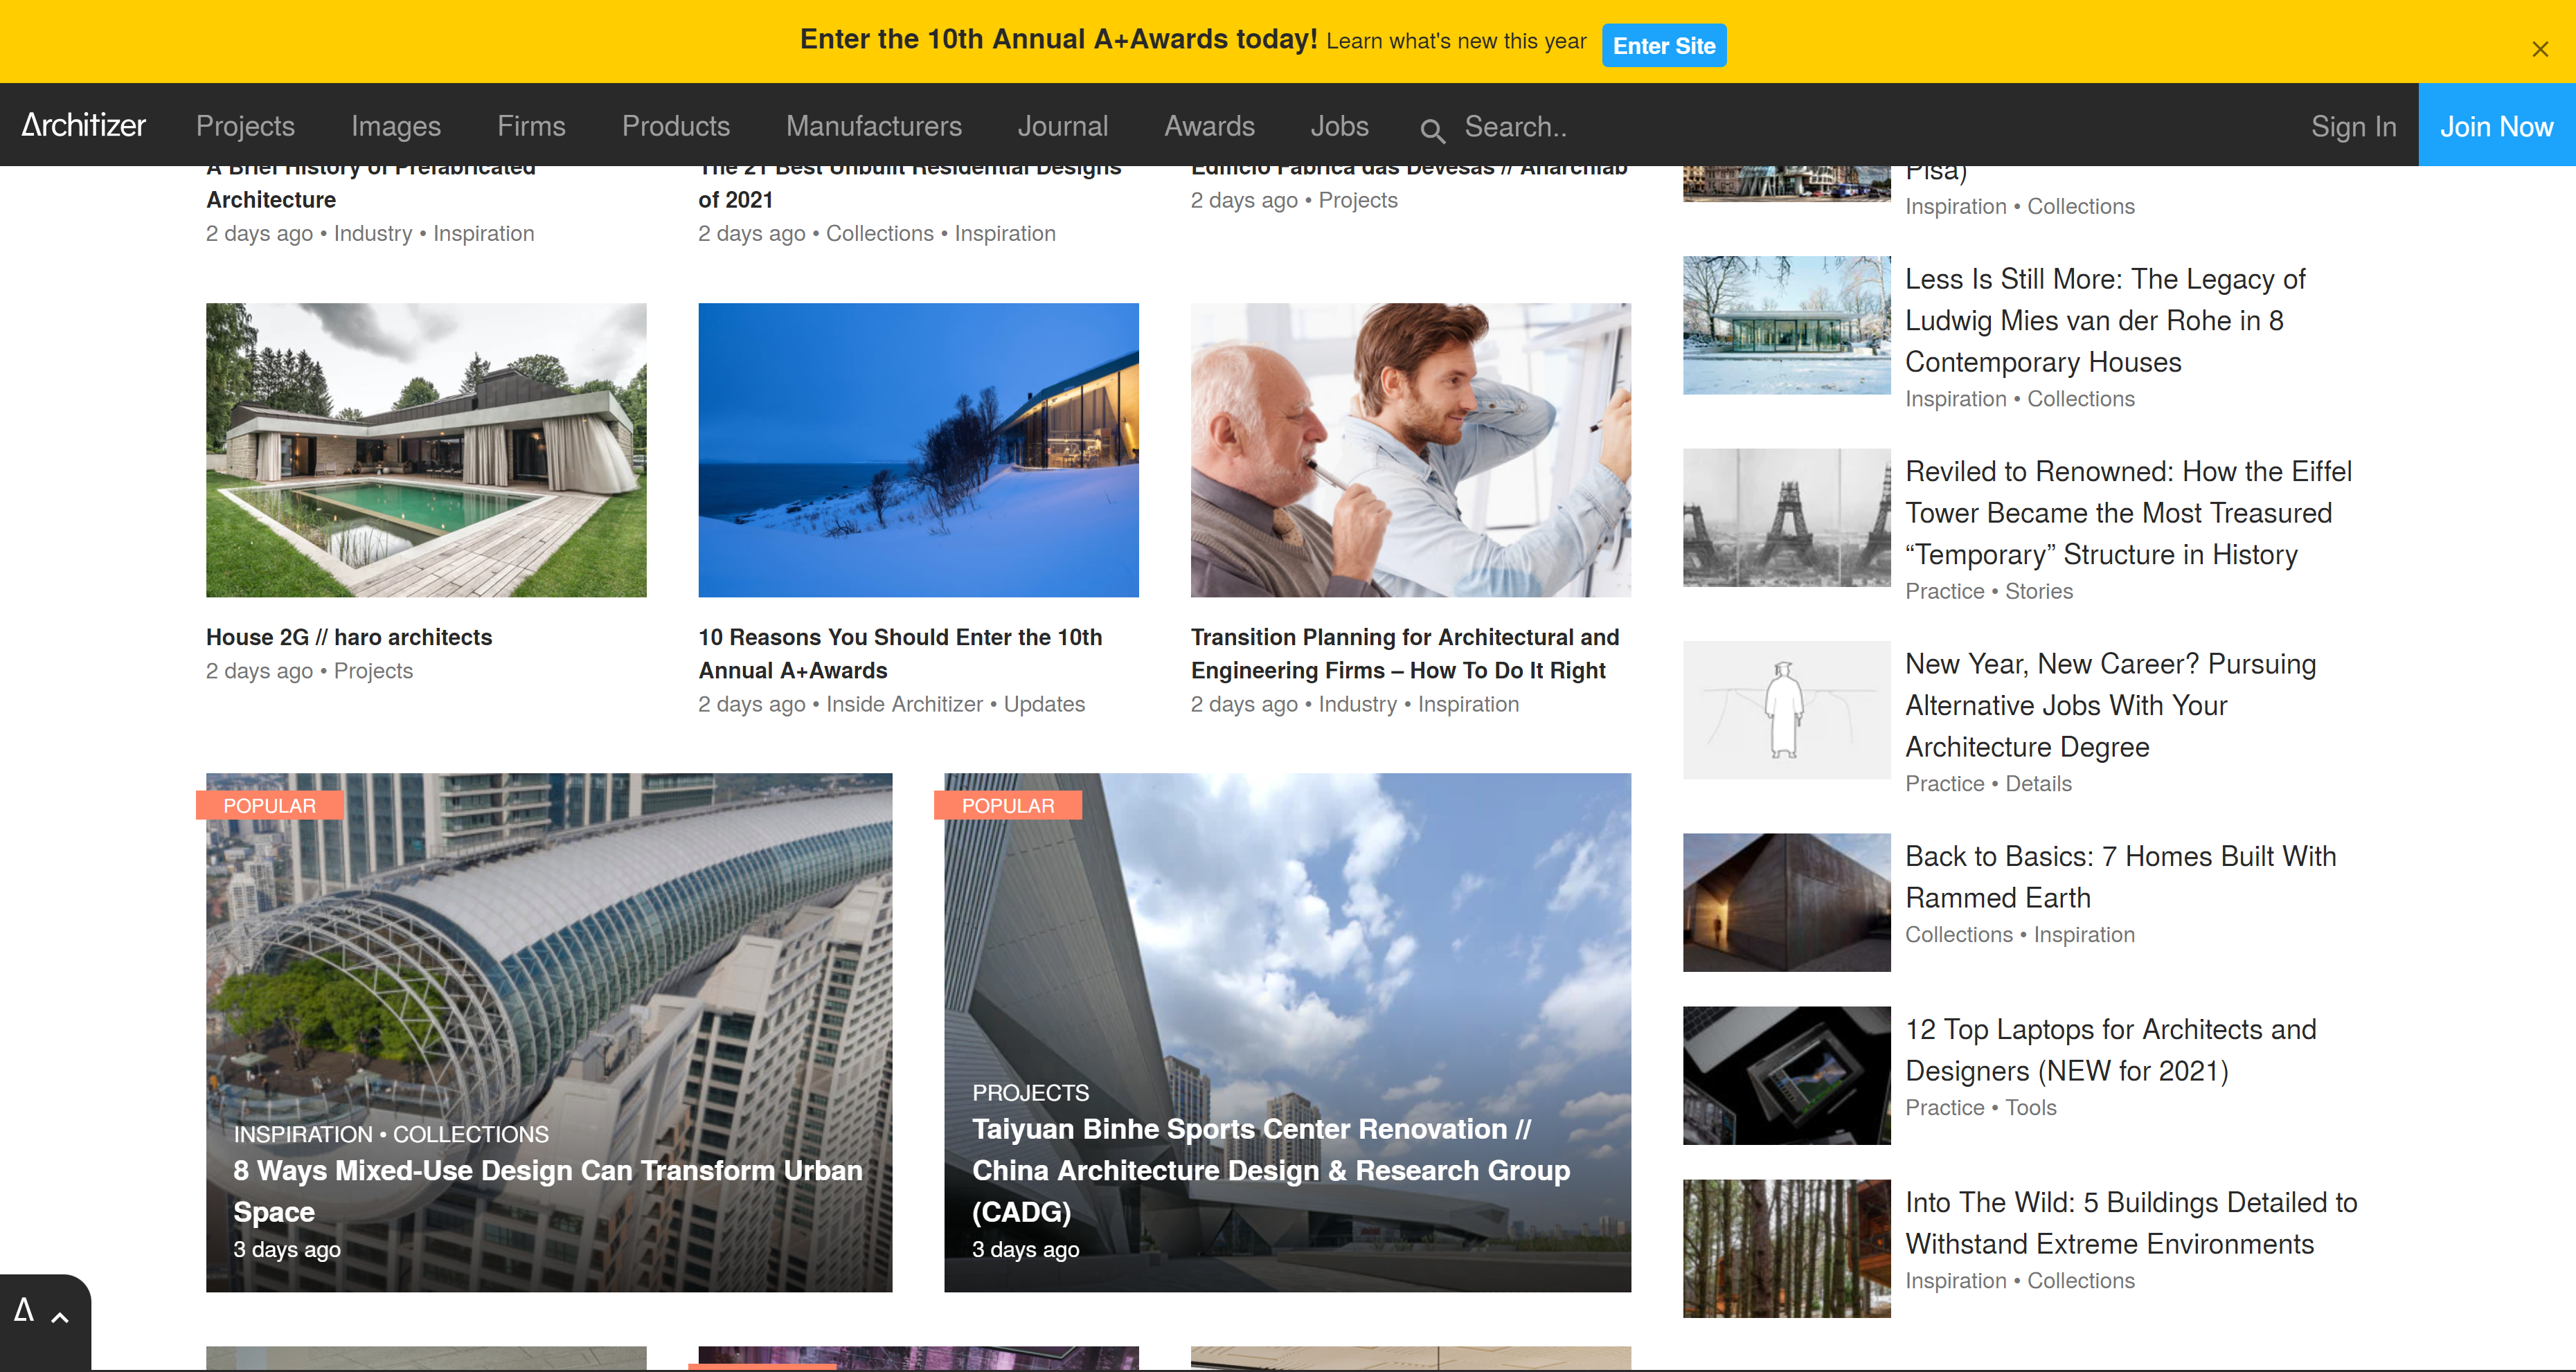Open the rammed earth homes thumbnail

click(1786, 902)
